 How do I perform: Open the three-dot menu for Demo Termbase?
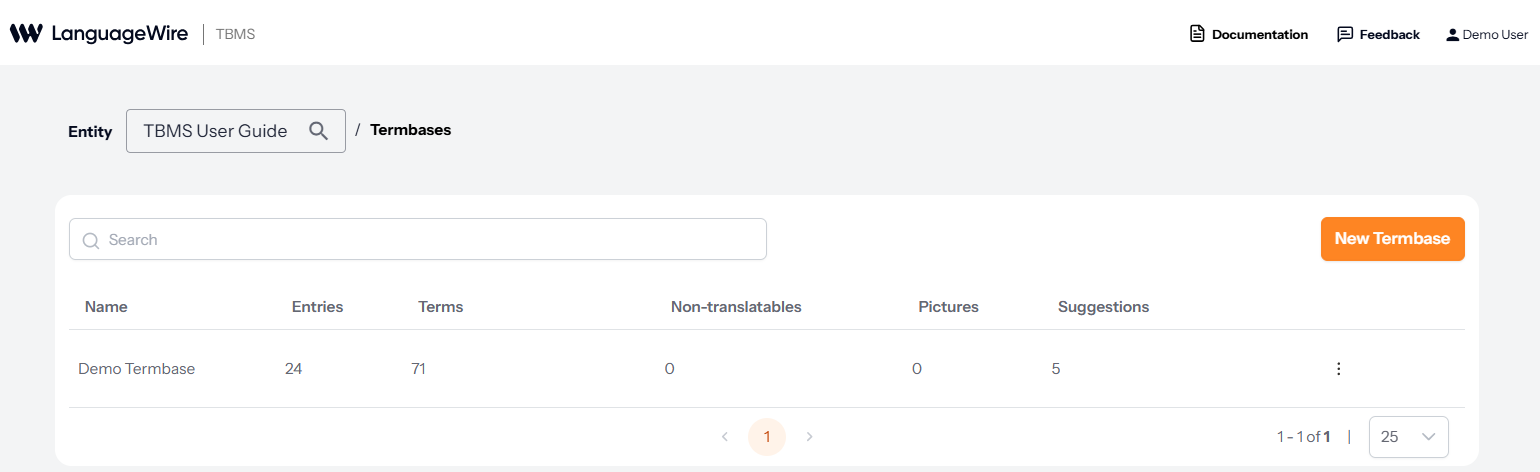coord(1338,369)
